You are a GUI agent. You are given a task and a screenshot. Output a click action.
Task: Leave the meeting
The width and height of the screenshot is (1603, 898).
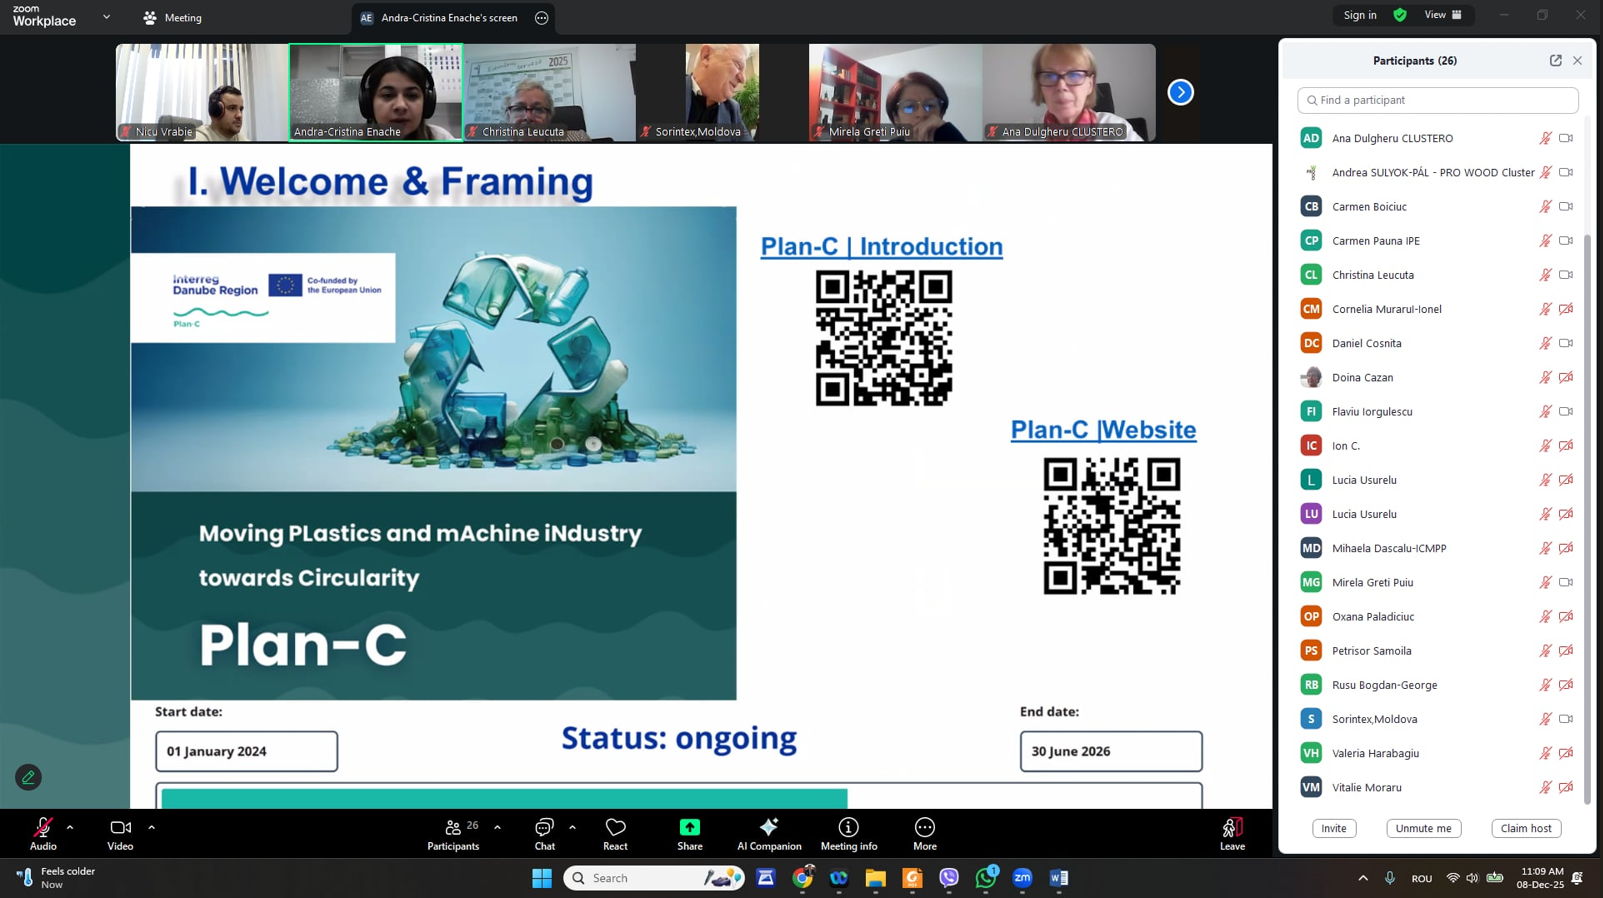1232,833
